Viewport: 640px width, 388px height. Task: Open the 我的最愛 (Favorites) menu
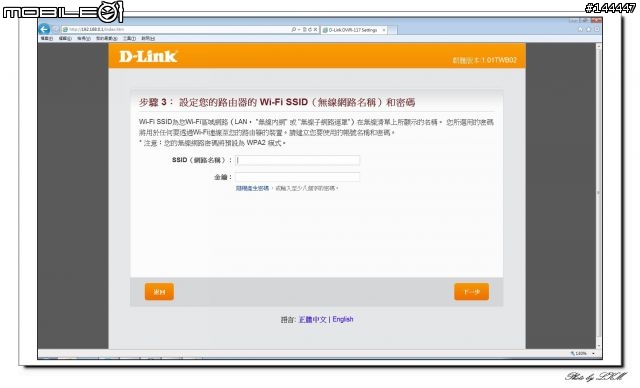(x=107, y=38)
